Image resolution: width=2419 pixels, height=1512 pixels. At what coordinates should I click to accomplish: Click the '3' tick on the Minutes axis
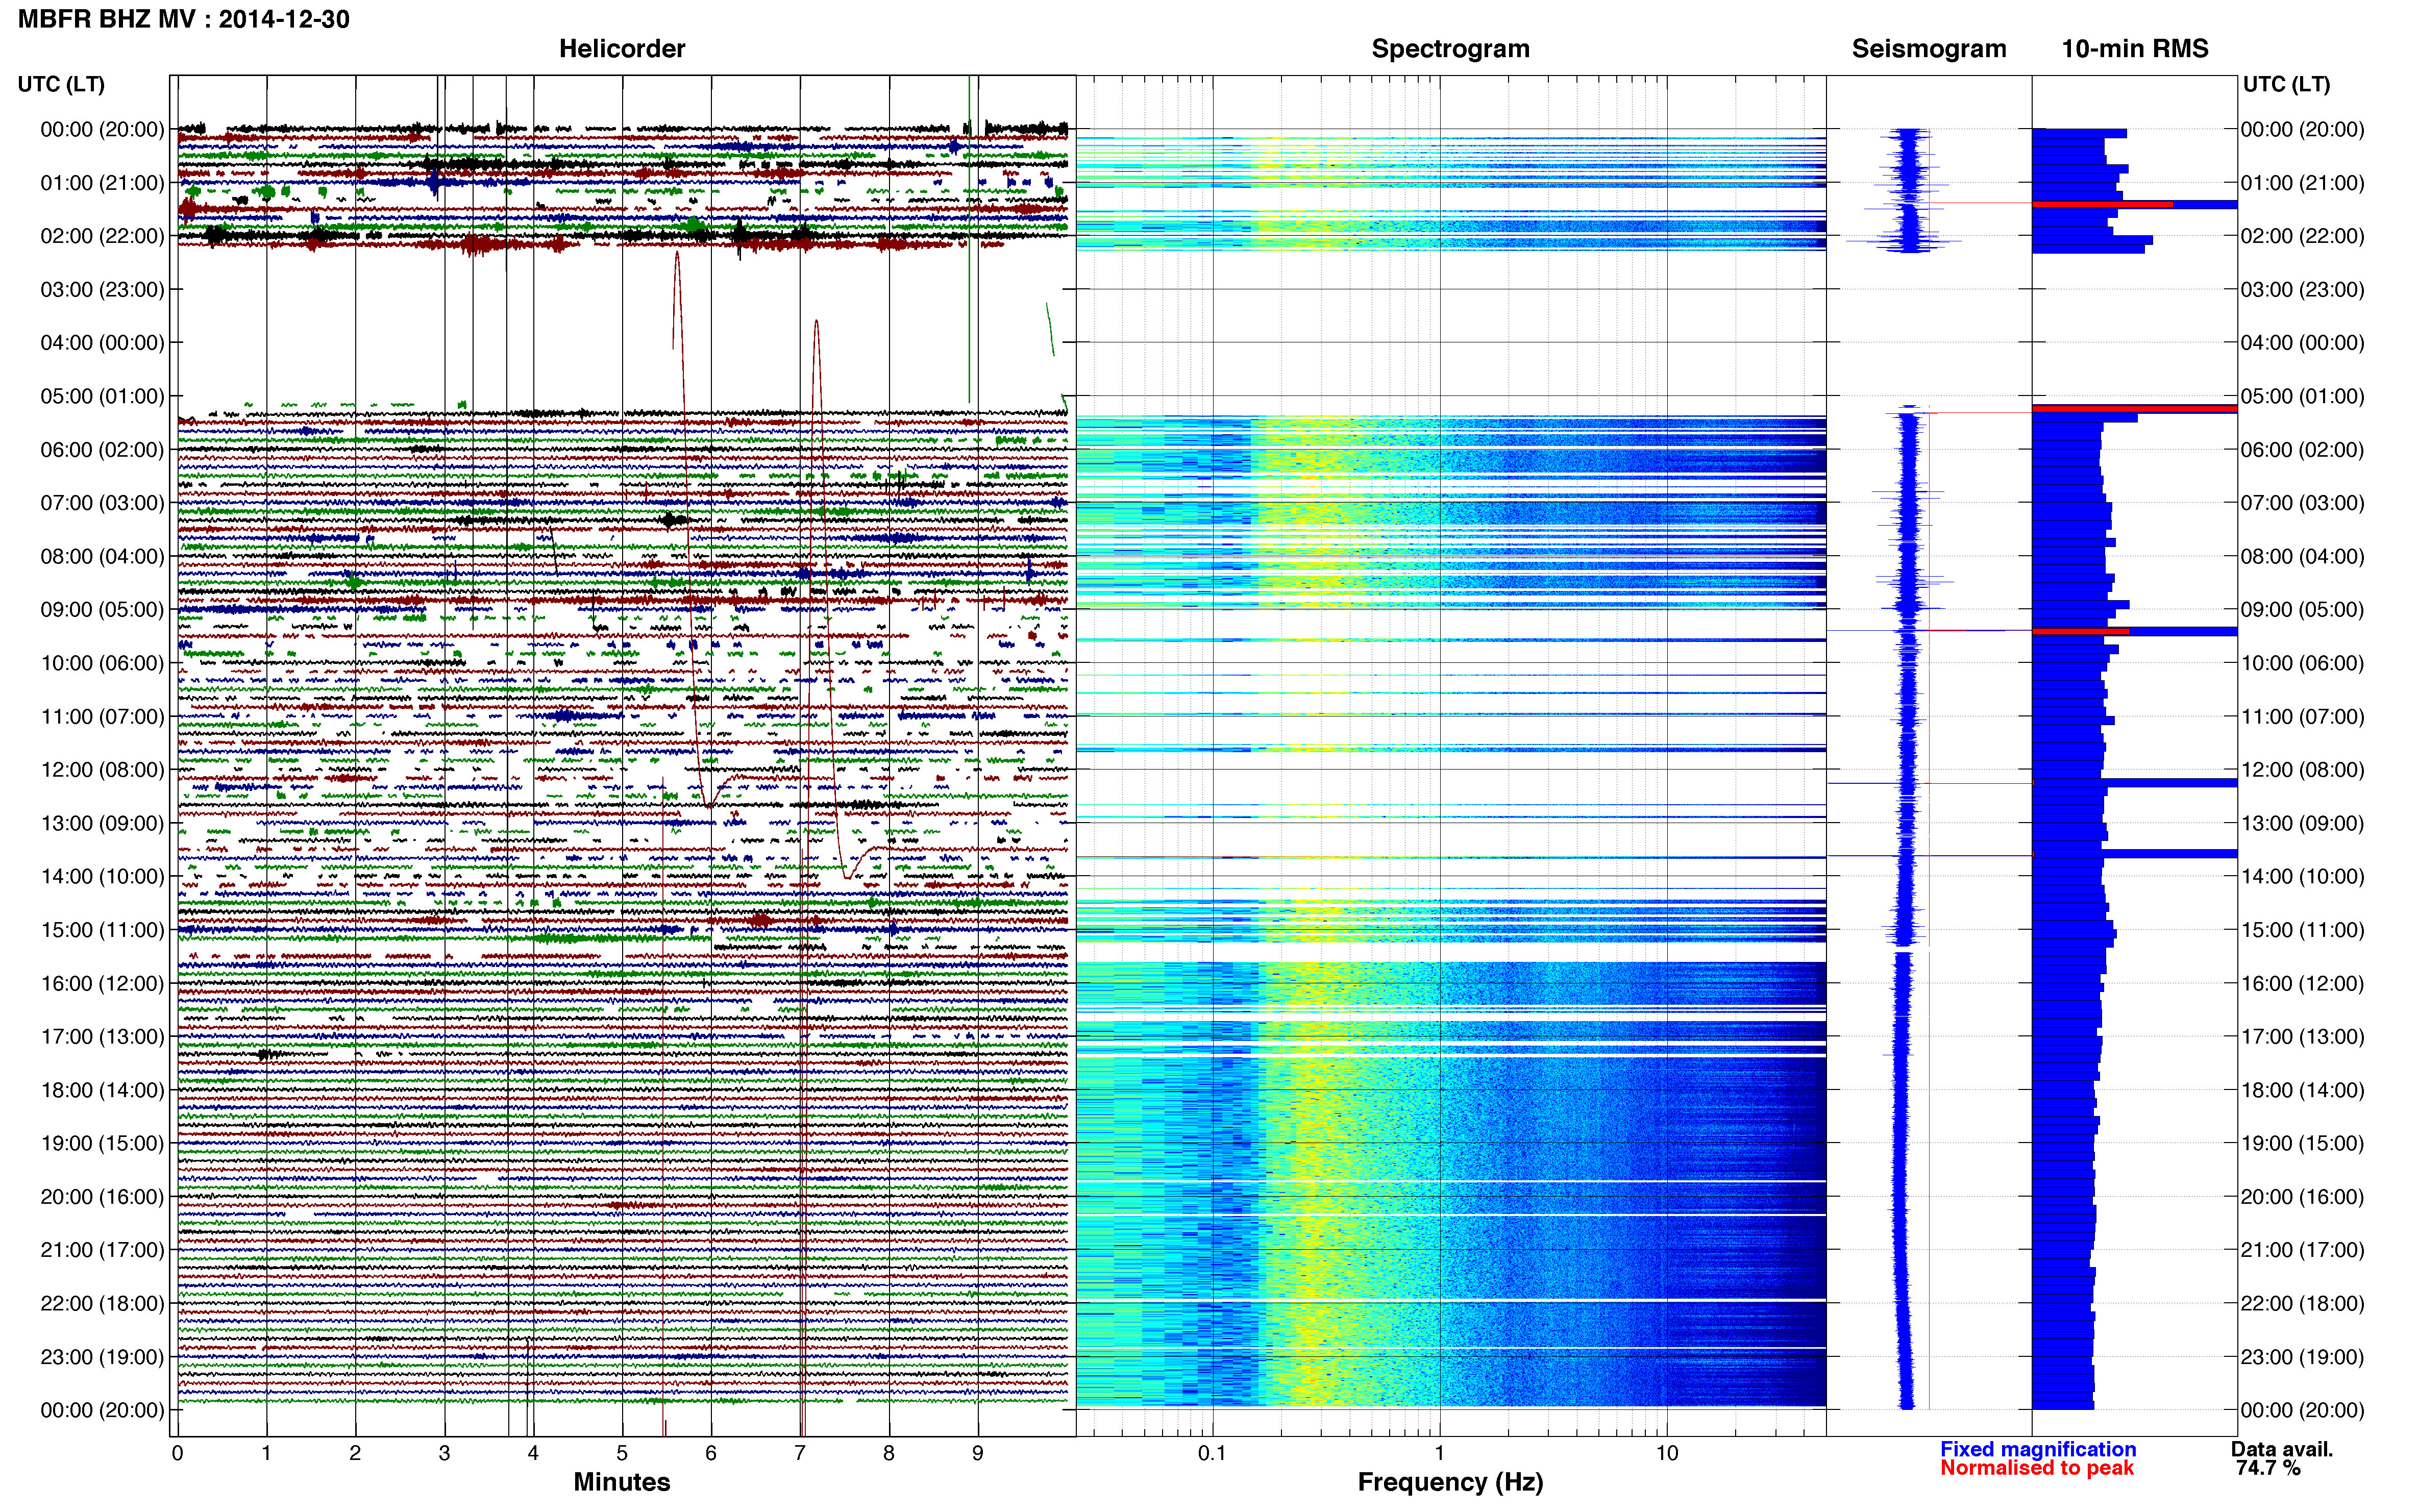tap(444, 1453)
